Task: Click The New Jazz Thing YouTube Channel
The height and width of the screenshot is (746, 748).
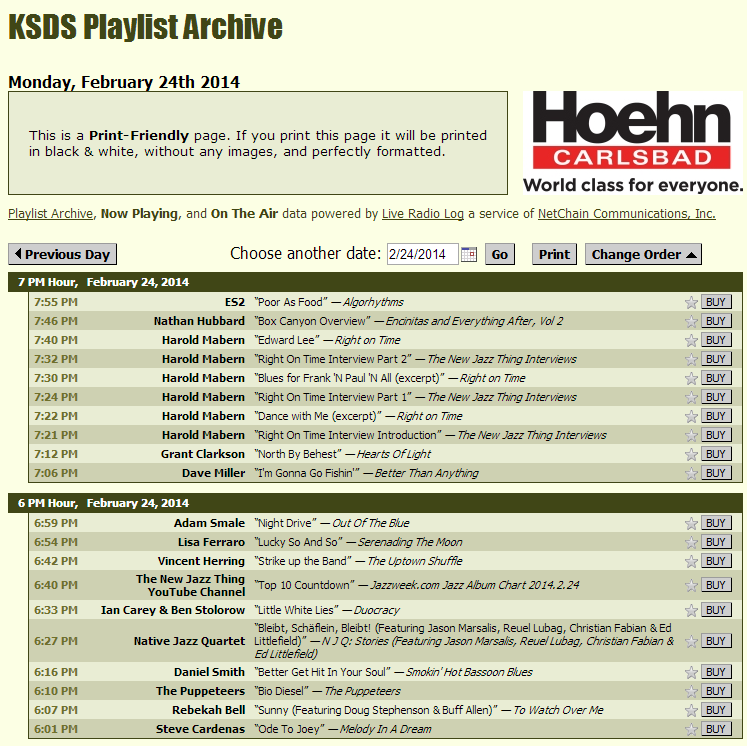Action: 190,585
